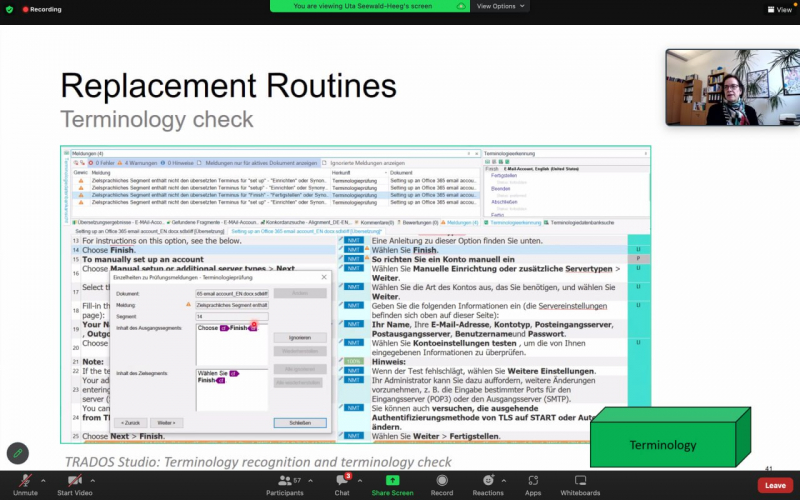Click the green Terminology box

click(x=670, y=437)
